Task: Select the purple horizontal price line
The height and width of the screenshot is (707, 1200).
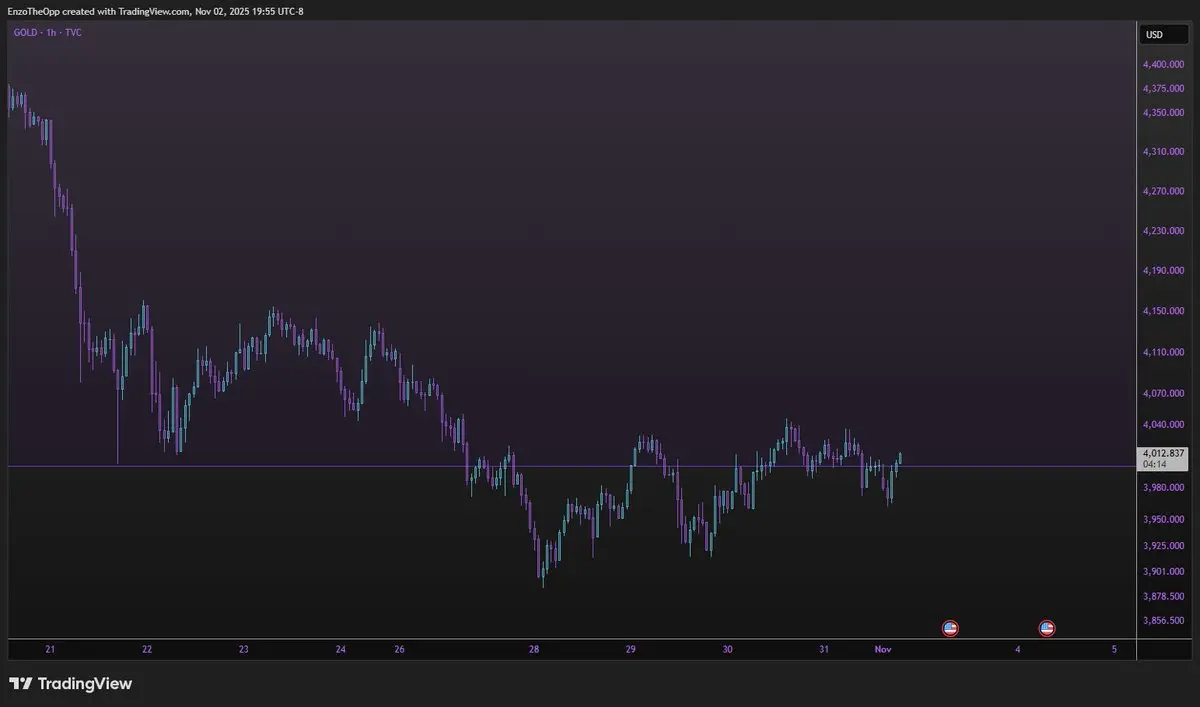Action: click(x=570, y=466)
